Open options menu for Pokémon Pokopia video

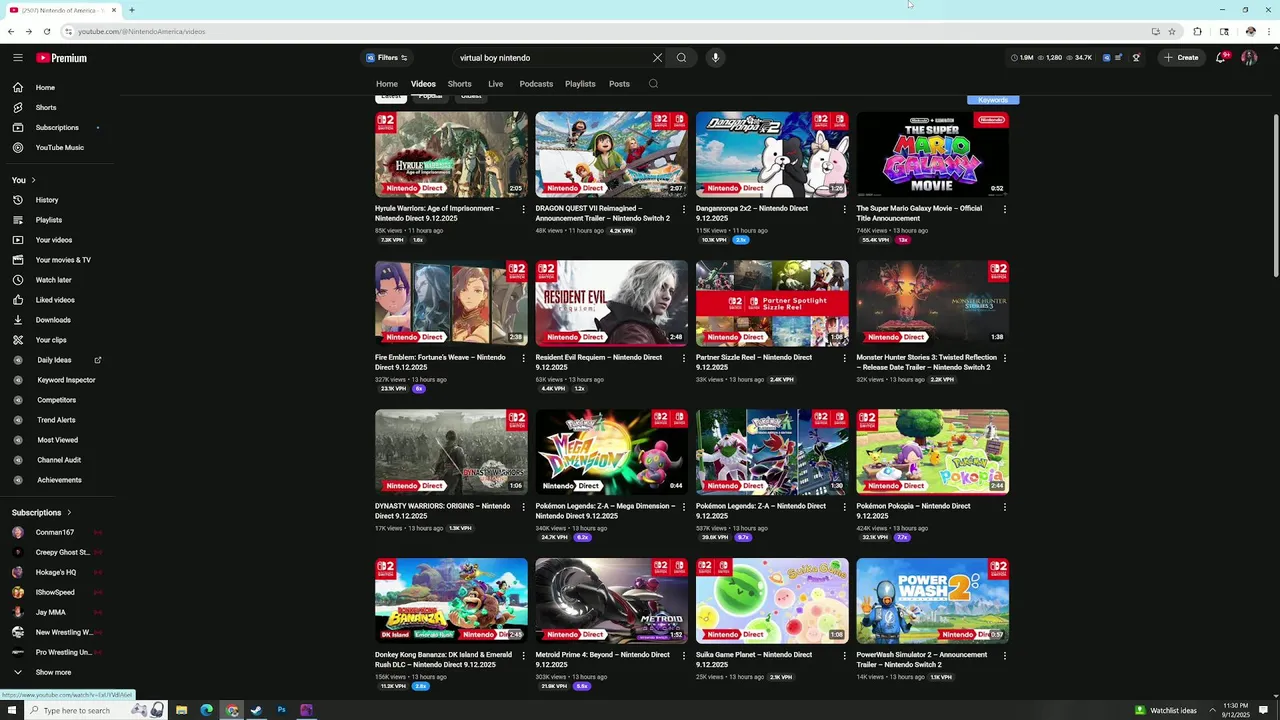coord(1005,507)
